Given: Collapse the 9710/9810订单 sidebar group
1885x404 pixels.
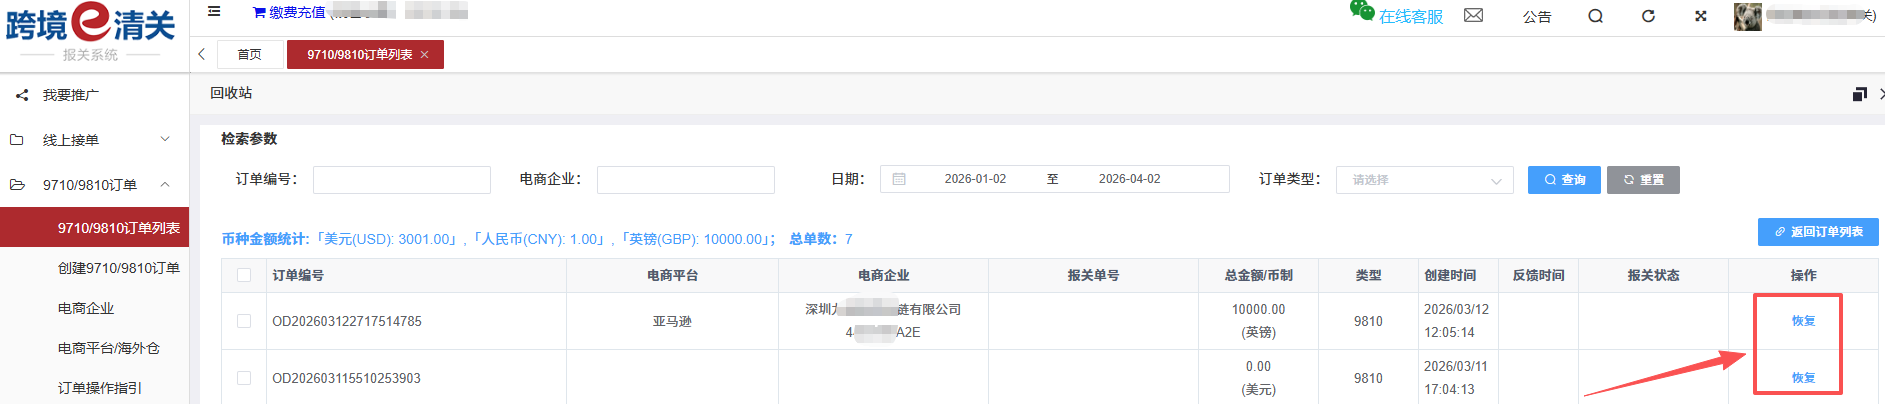Looking at the screenshot, I should click(95, 185).
